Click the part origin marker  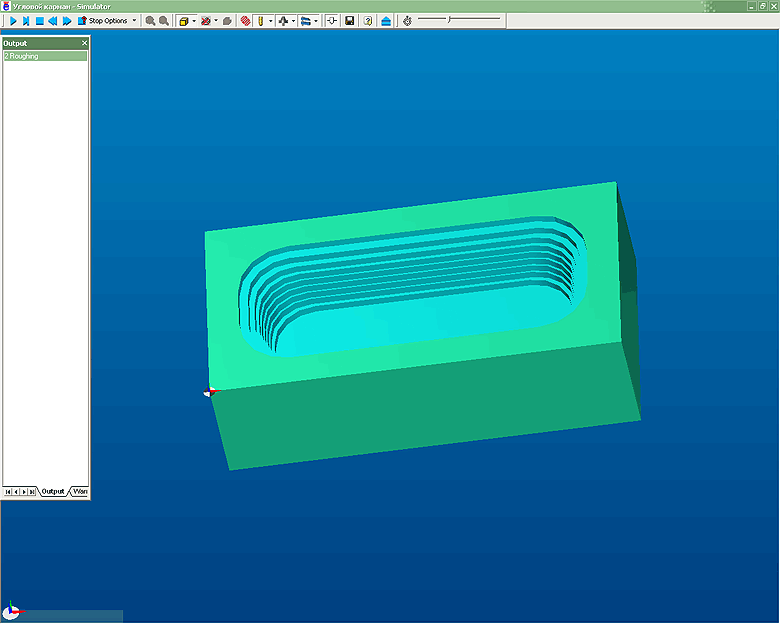209,392
